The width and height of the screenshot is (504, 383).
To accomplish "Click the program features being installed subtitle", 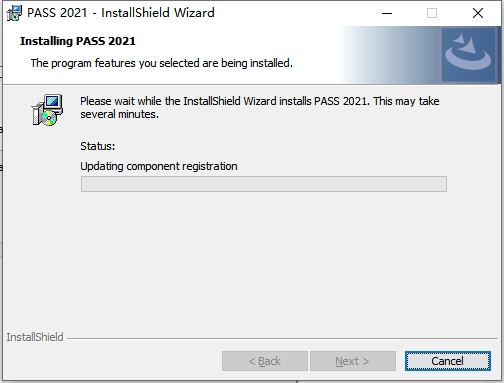I will (x=162, y=63).
